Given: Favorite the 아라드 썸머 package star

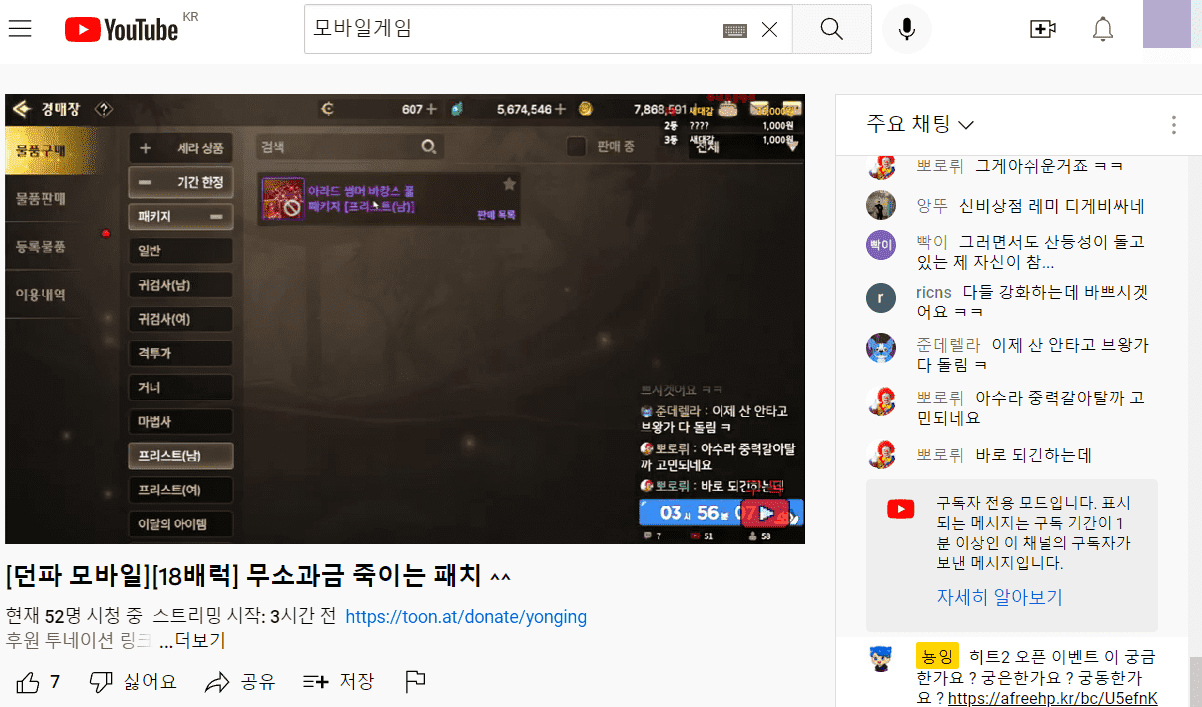Looking at the screenshot, I should click(509, 185).
